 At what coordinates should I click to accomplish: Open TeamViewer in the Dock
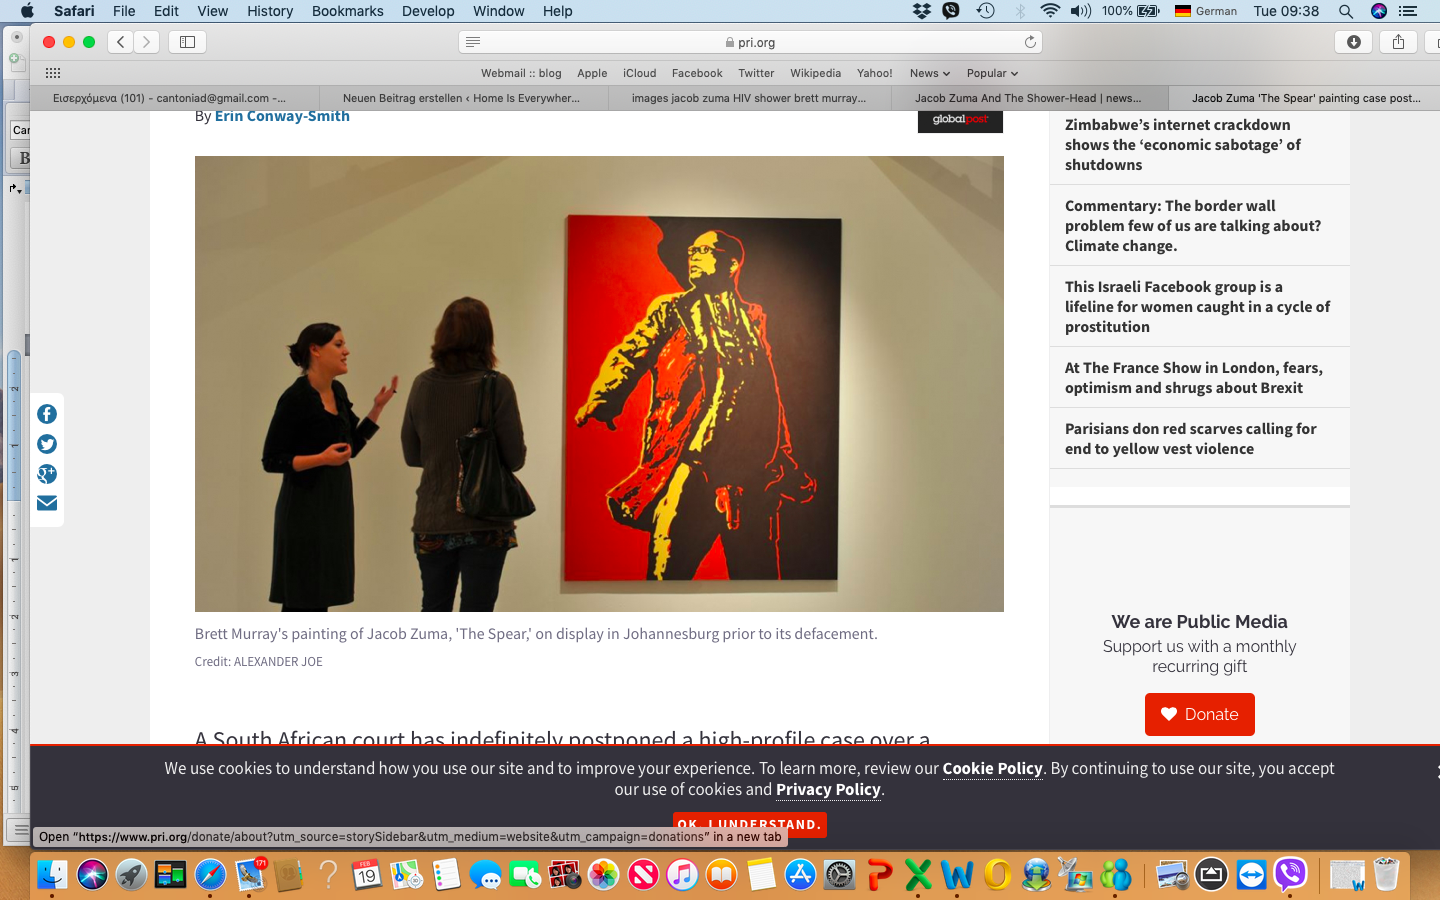pos(1251,875)
